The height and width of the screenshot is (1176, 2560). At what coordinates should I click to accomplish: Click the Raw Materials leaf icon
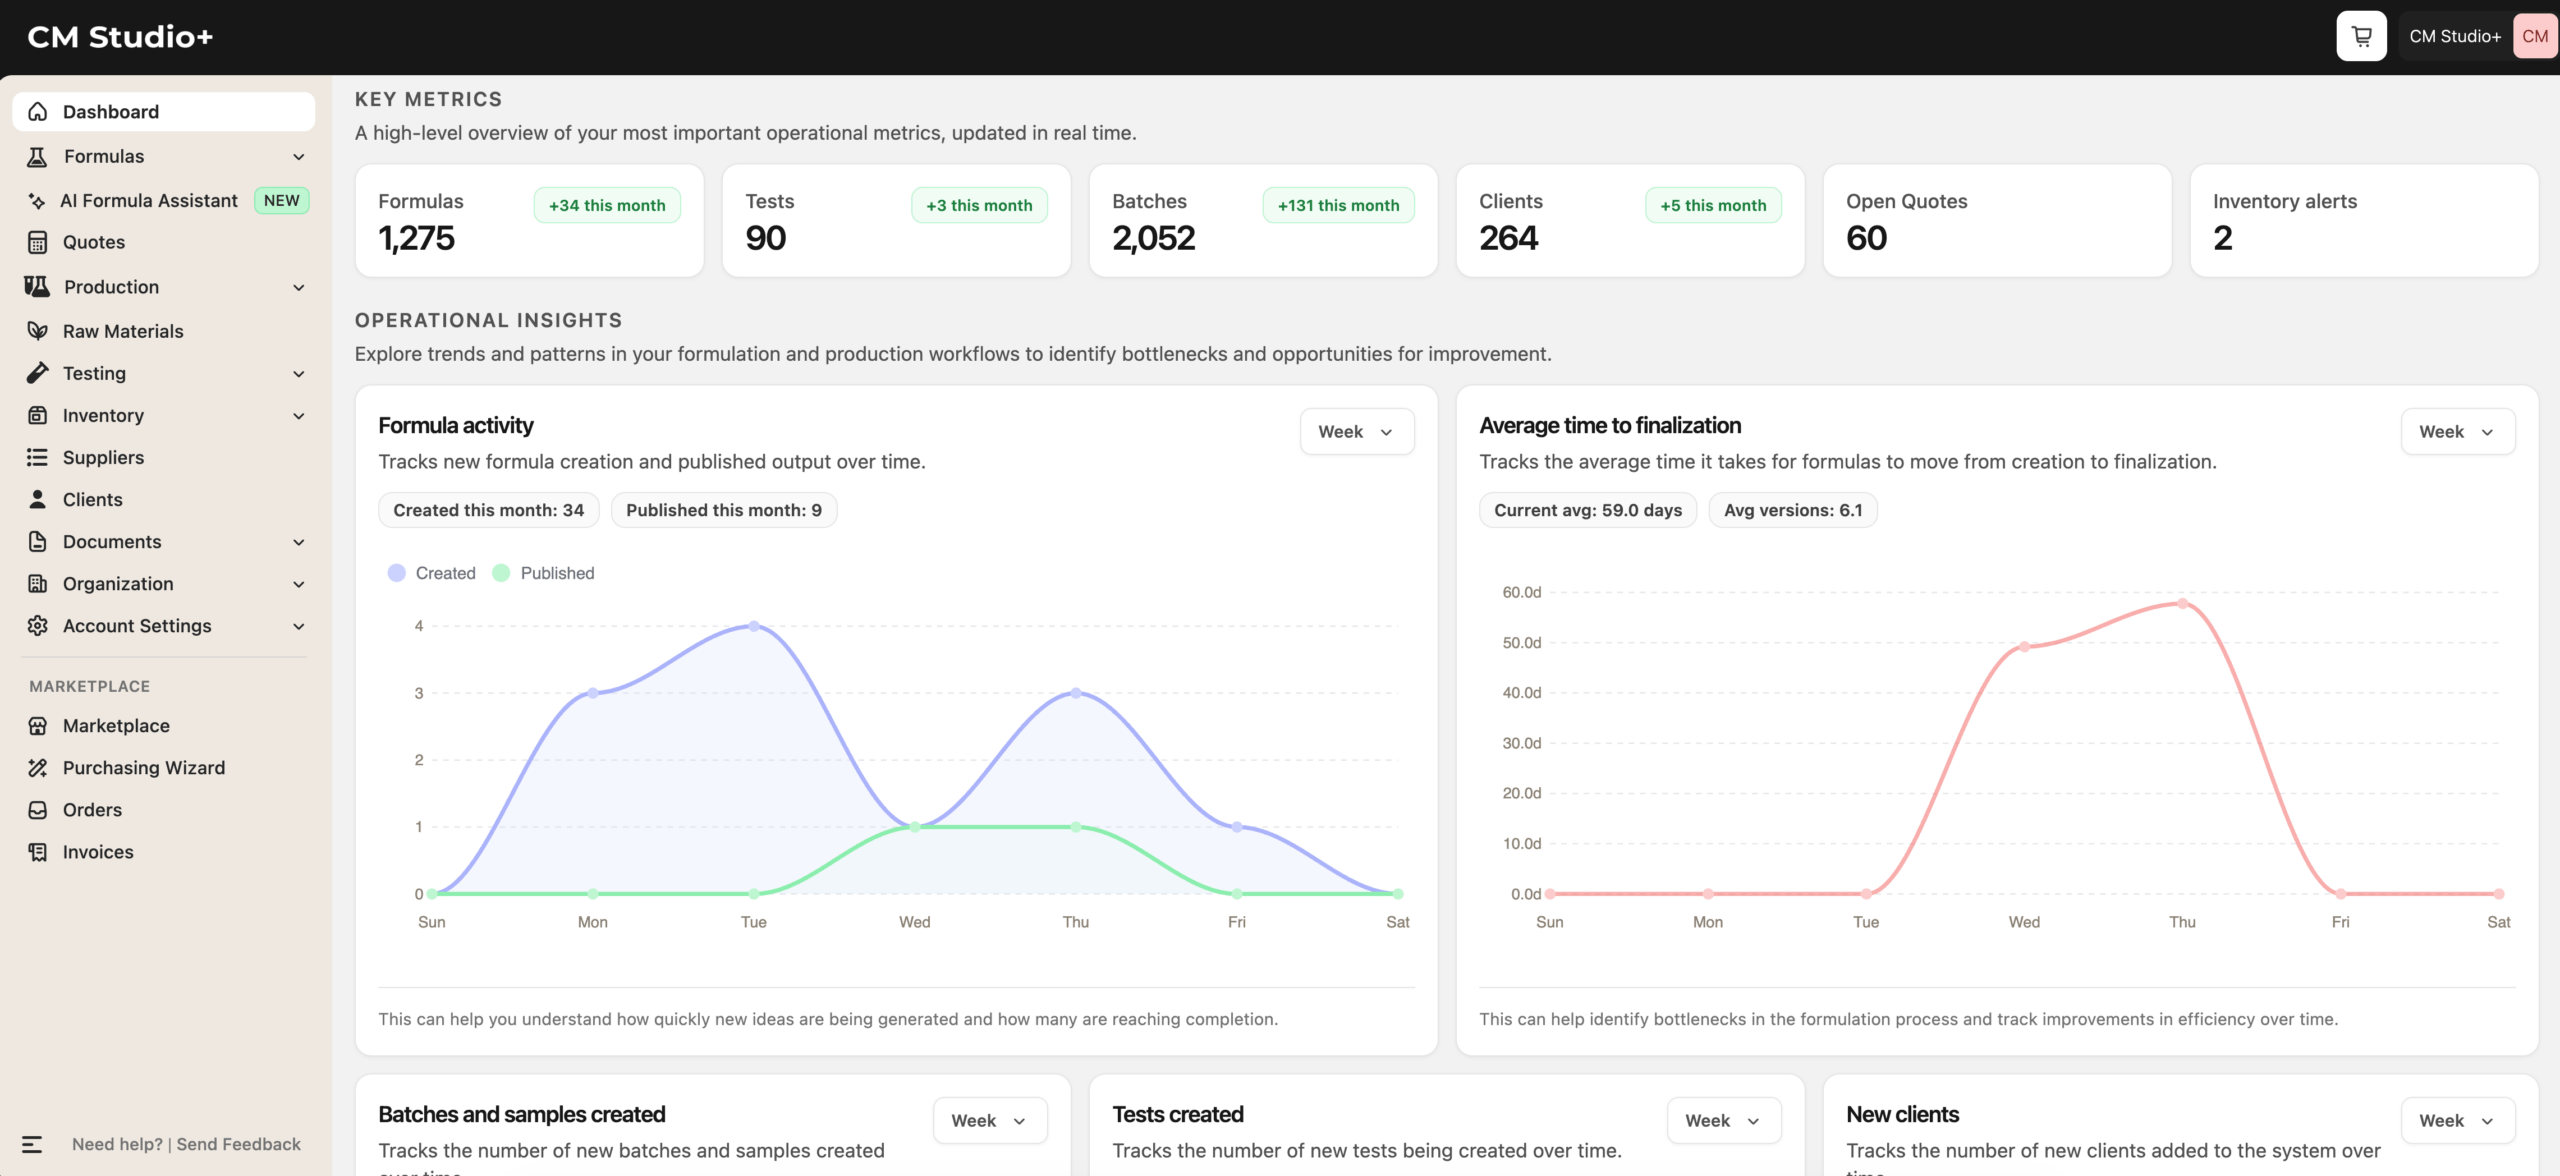point(38,331)
